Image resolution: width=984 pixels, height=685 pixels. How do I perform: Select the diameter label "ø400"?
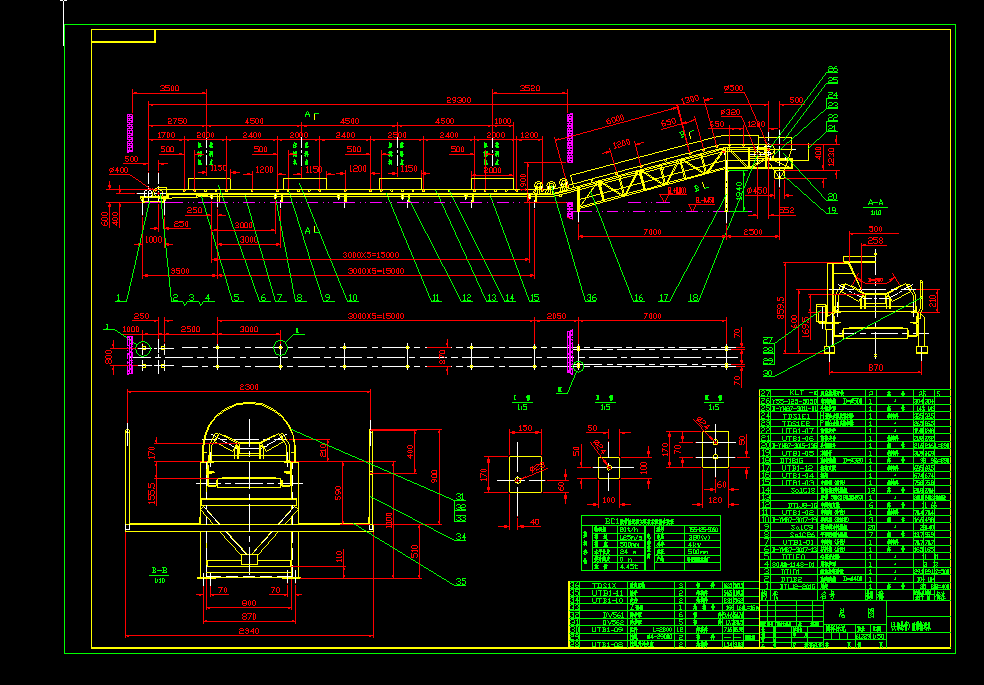(x=118, y=171)
